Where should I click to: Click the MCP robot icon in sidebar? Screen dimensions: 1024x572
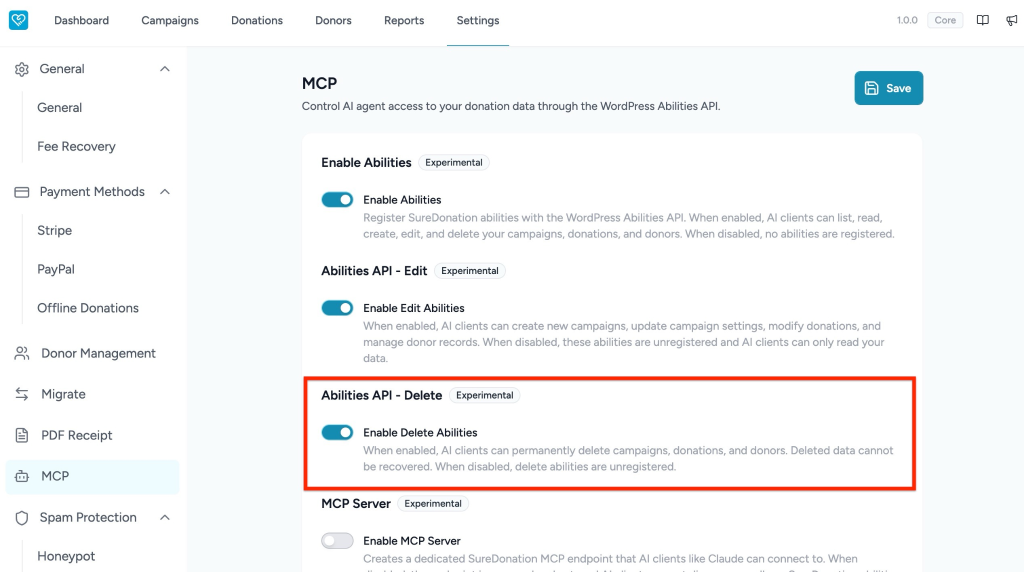pyautogui.click(x=22, y=477)
